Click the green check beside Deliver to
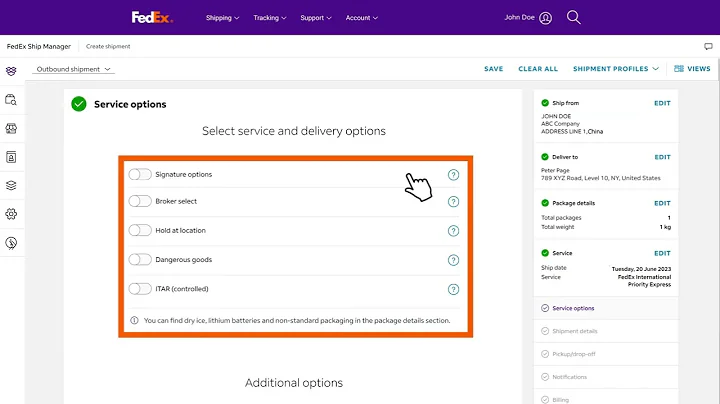 pyautogui.click(x=545, y=157)
